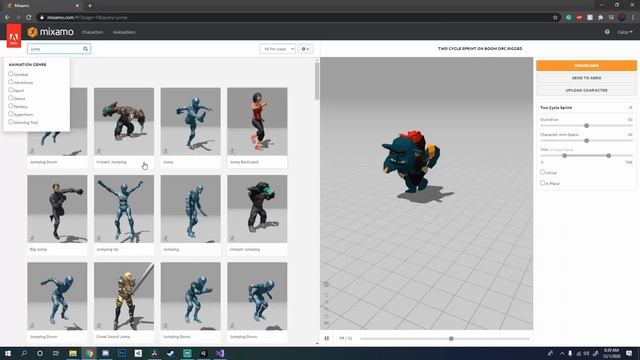Click the animation list vertical scrollbar

(317, 82)
